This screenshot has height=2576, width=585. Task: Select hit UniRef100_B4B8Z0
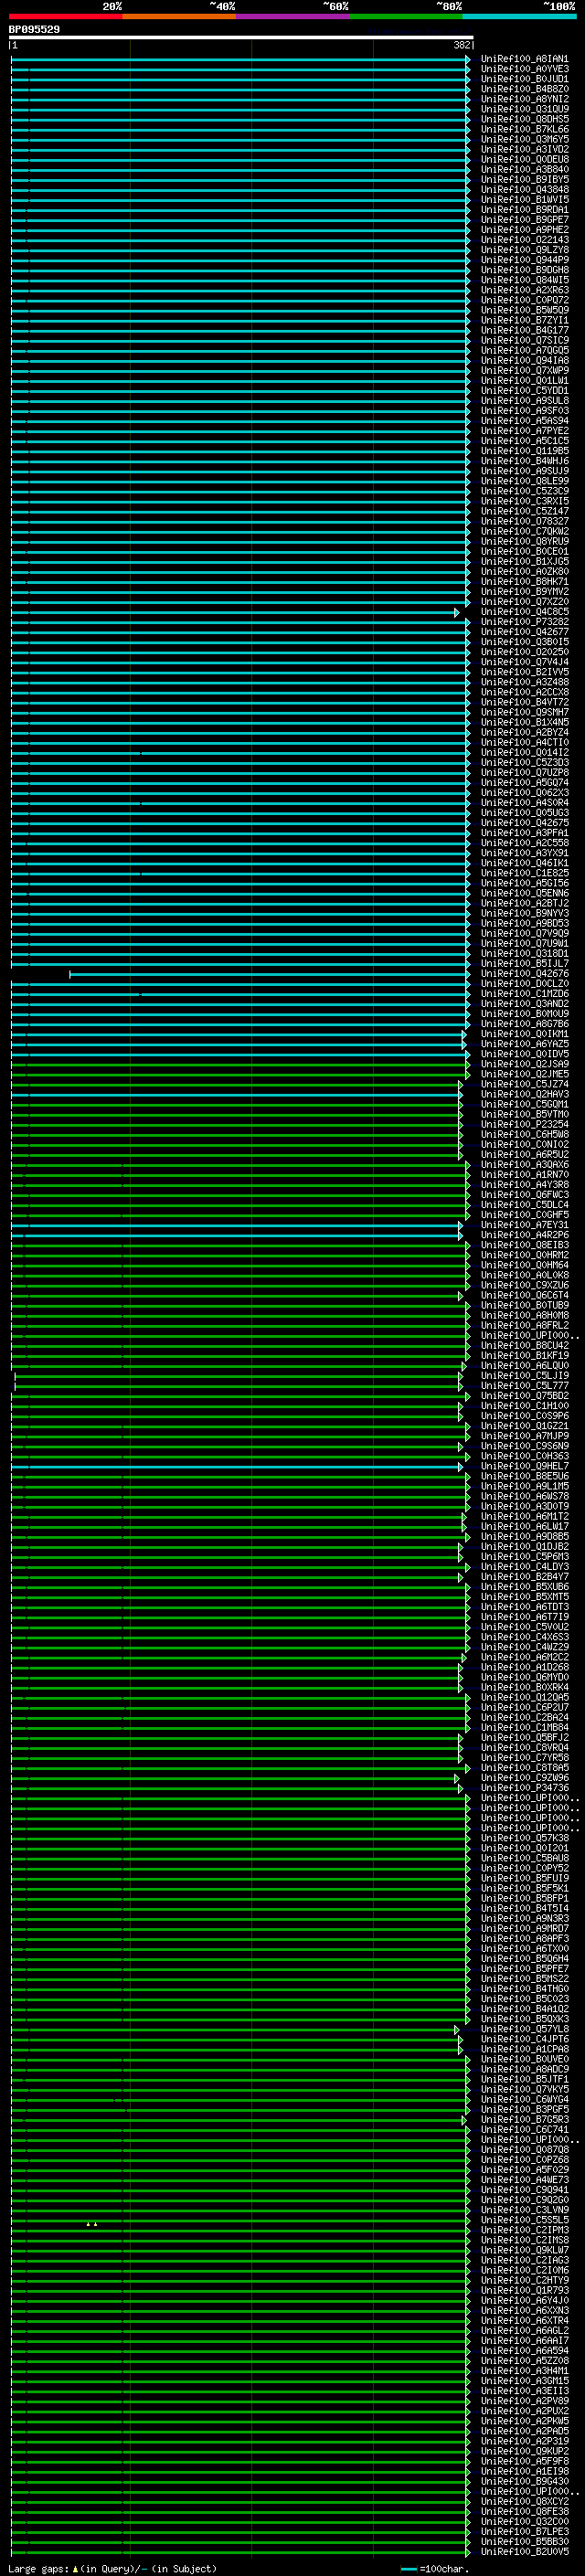pyautogui.click(x=524, y=89)
